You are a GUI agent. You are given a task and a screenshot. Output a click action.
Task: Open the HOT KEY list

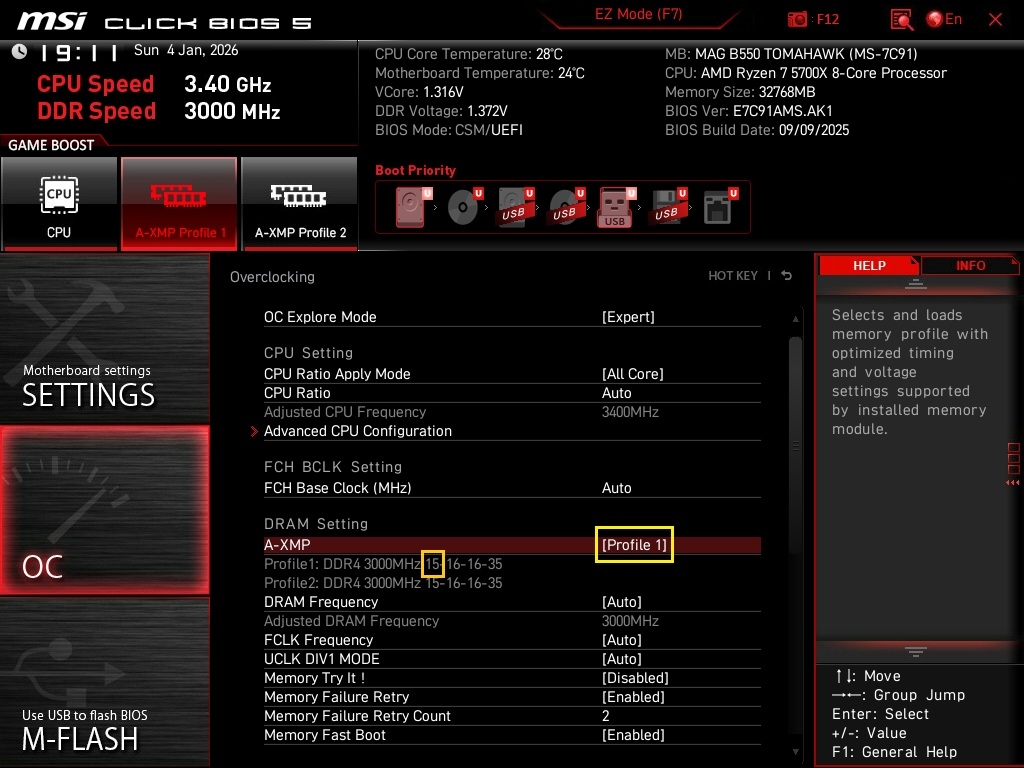pos(733,276)
